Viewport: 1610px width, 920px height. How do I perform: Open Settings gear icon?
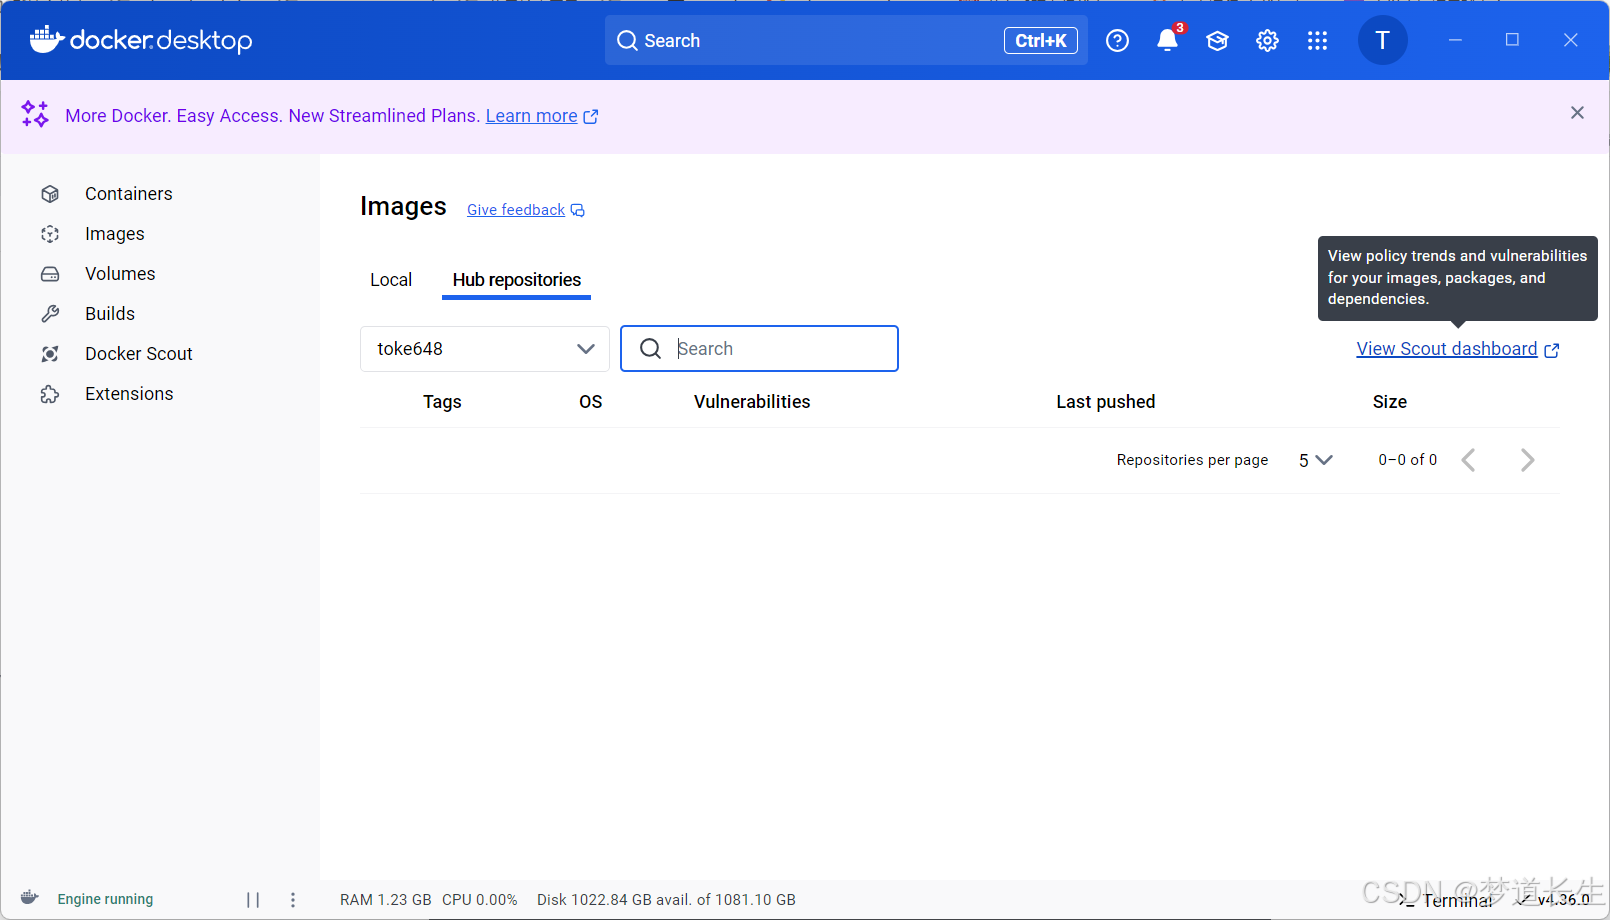[x=1267, y=40]
